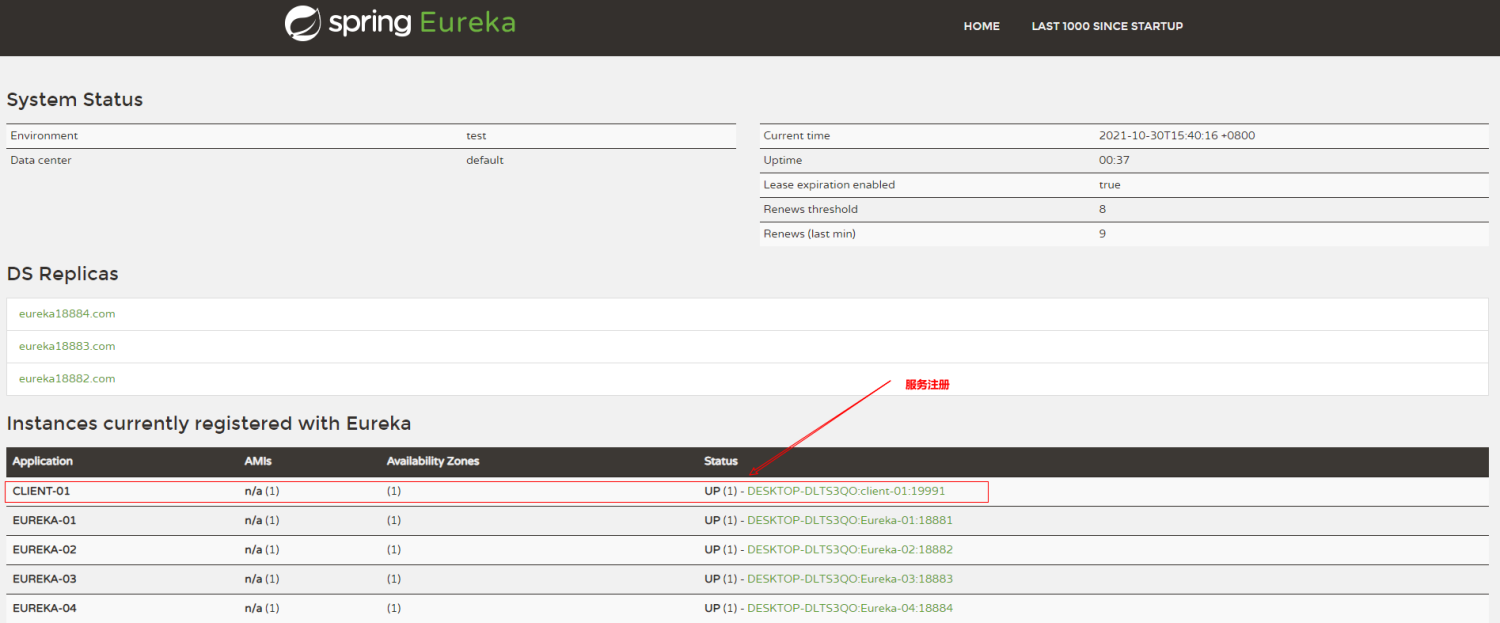Open instance link DESKTOP-DLTS3QO:Eureka-01:18881
The height and width of the screenshot is (623, 1500).
(850, 520)
